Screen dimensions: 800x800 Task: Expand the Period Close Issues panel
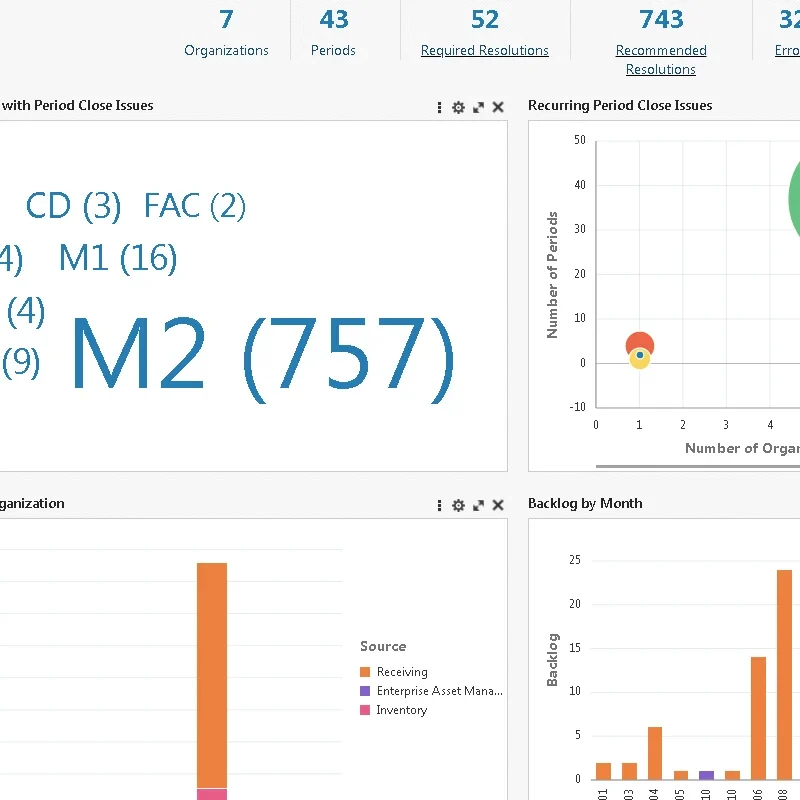point(478,107)
